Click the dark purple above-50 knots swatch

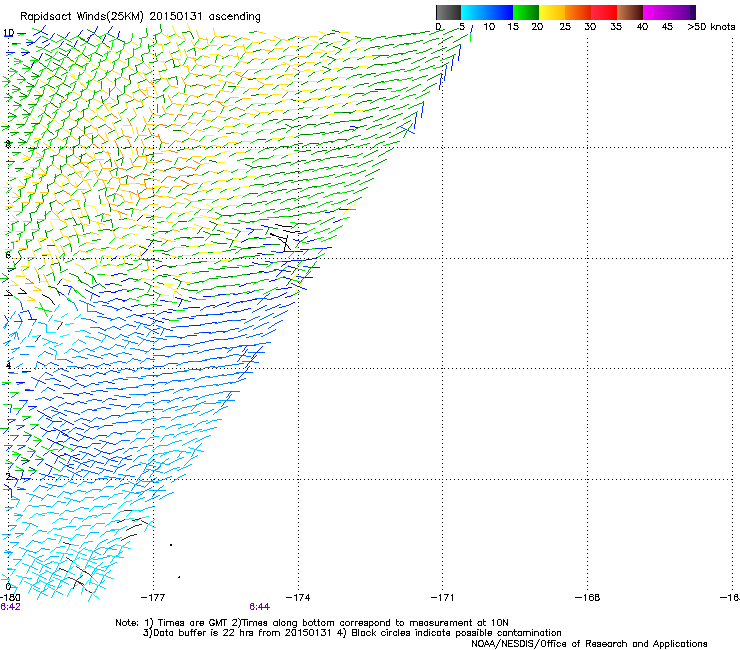pos(693,12)
